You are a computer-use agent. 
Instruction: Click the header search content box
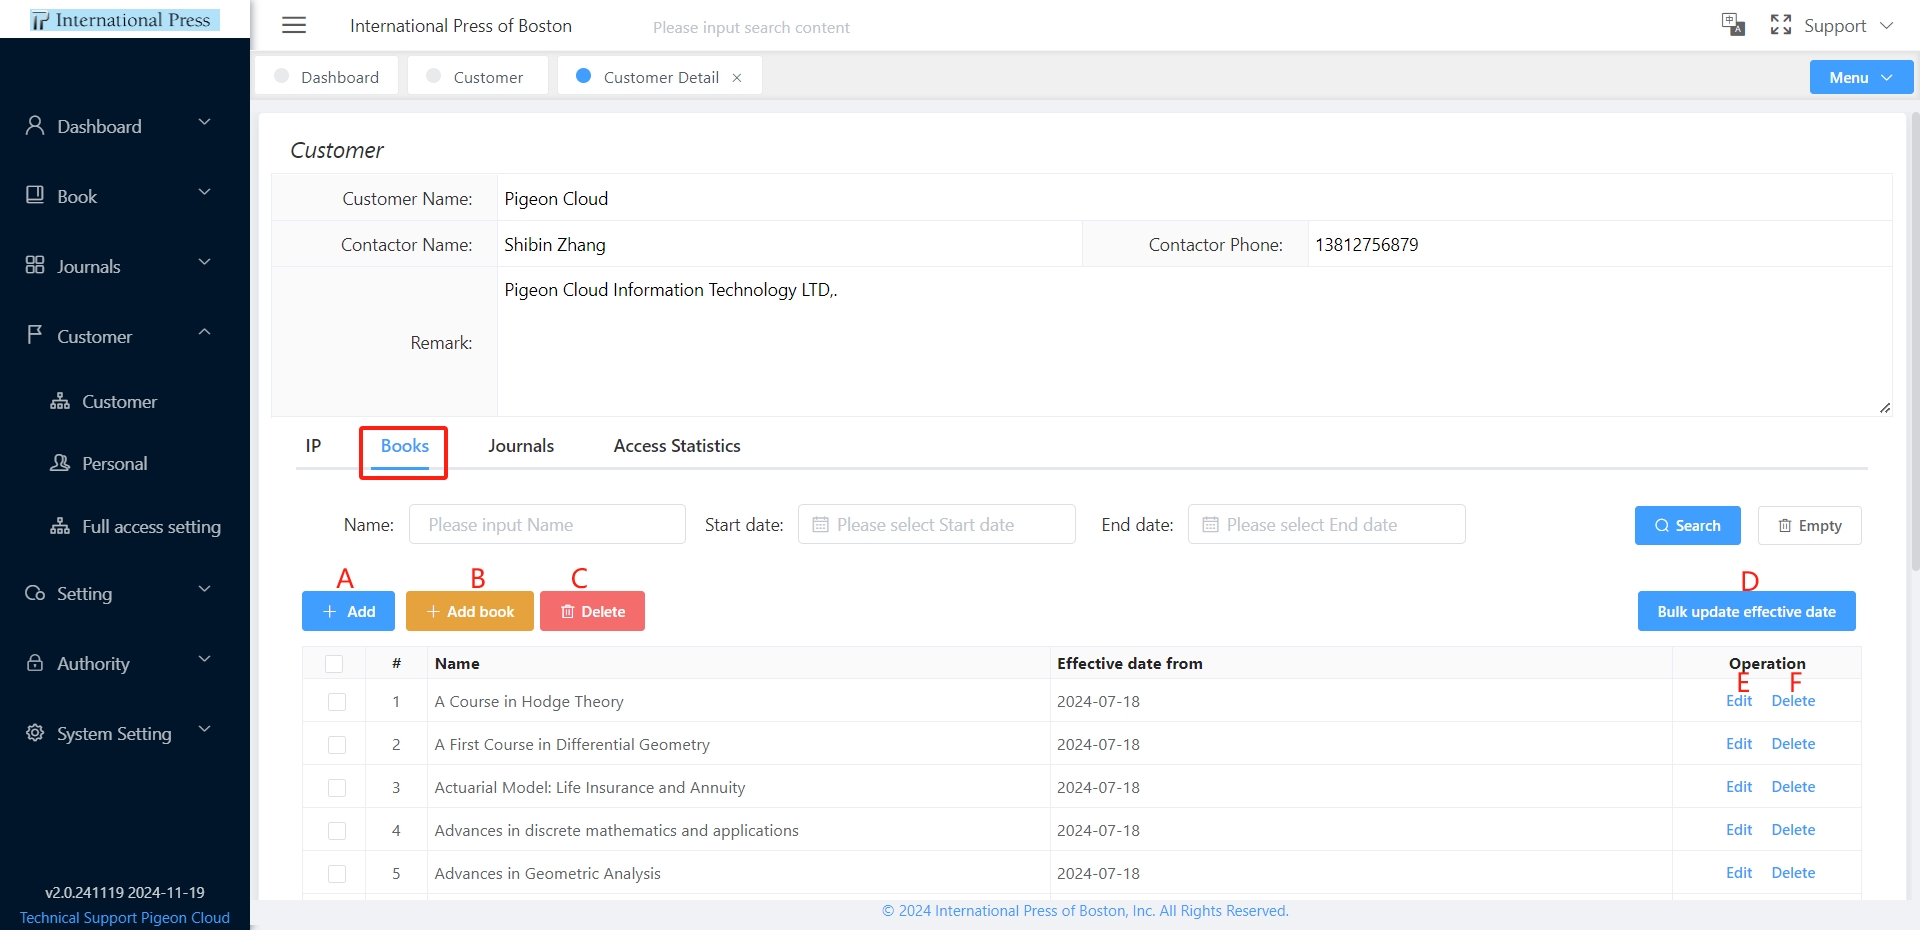tap(751, 27)
